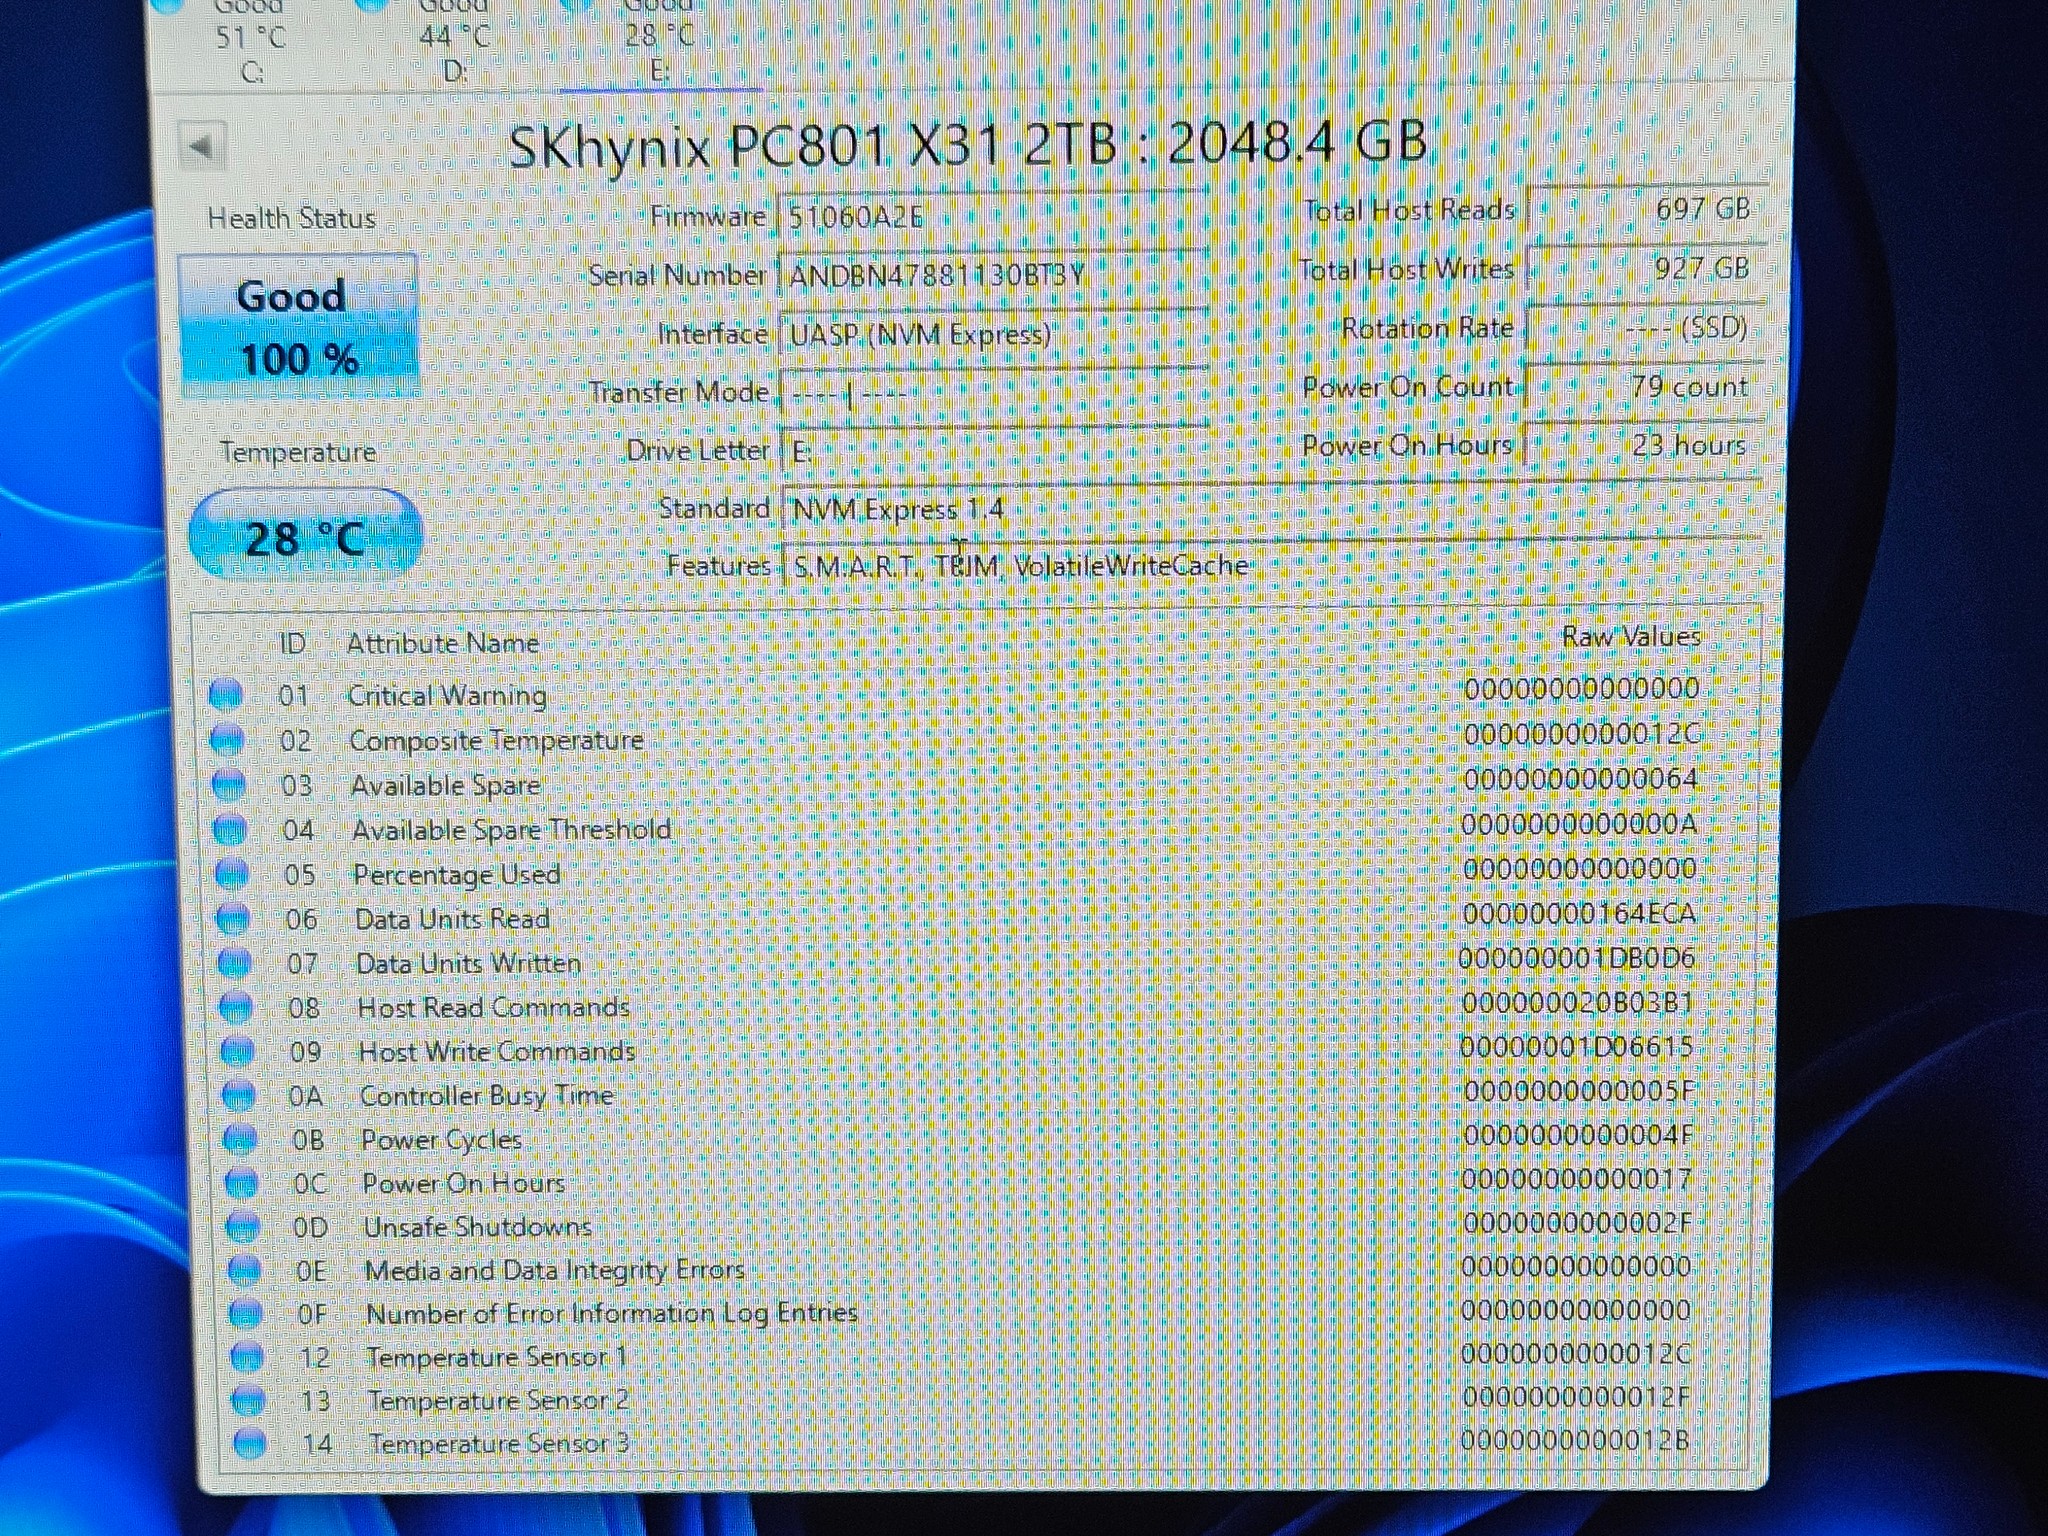This screenshot has width=2048, height=1536.
Task: Click the status icon for Media and Data Integrity Errors
Action: point(245,1270)
